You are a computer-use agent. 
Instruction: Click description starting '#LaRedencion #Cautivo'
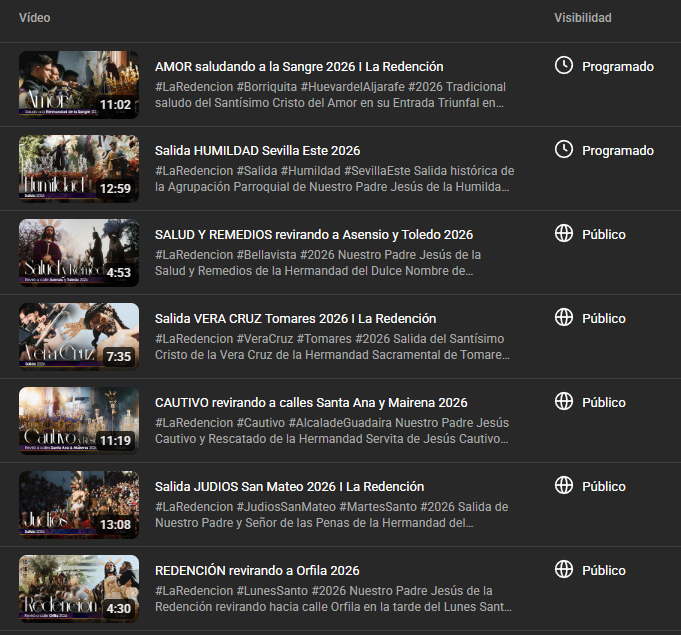tap(332, 430)
